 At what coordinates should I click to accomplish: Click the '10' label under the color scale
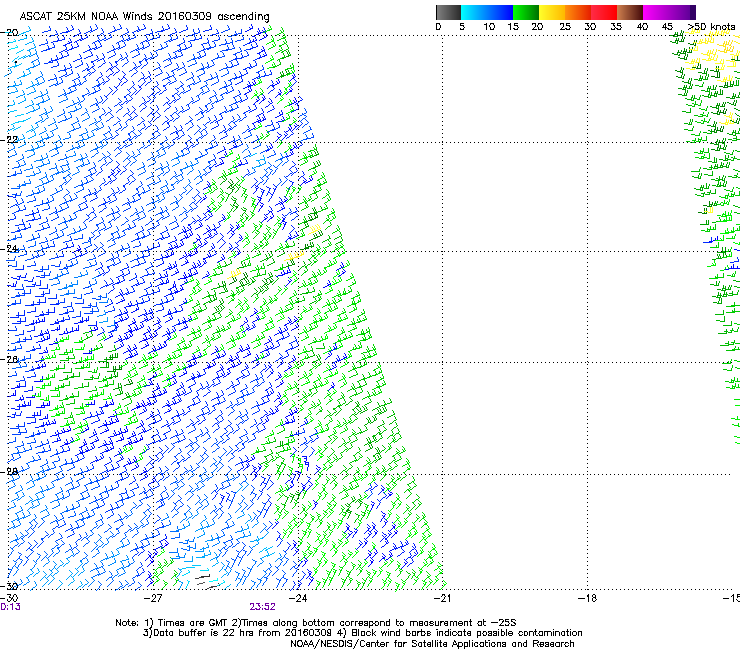(489, 27)
